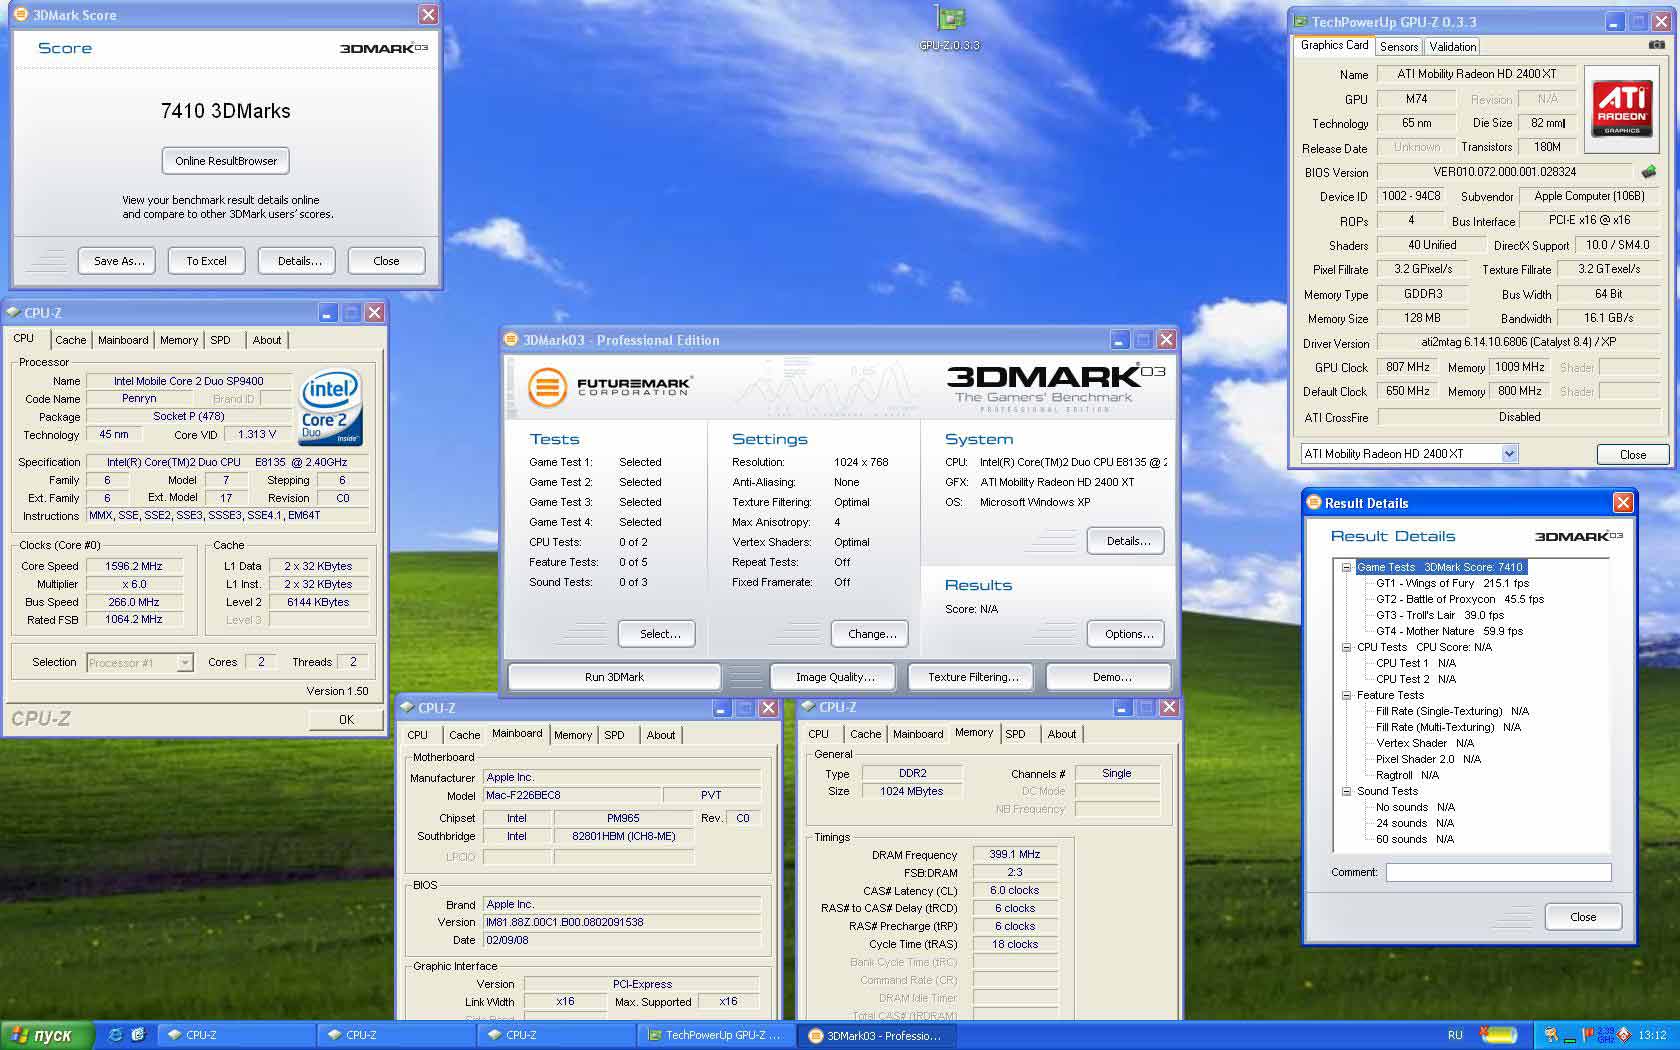Viewport: 1680px width, 1050px height.
Task: Select the Pixel Shader 2.0 result row
Action: click(1428, 759)
